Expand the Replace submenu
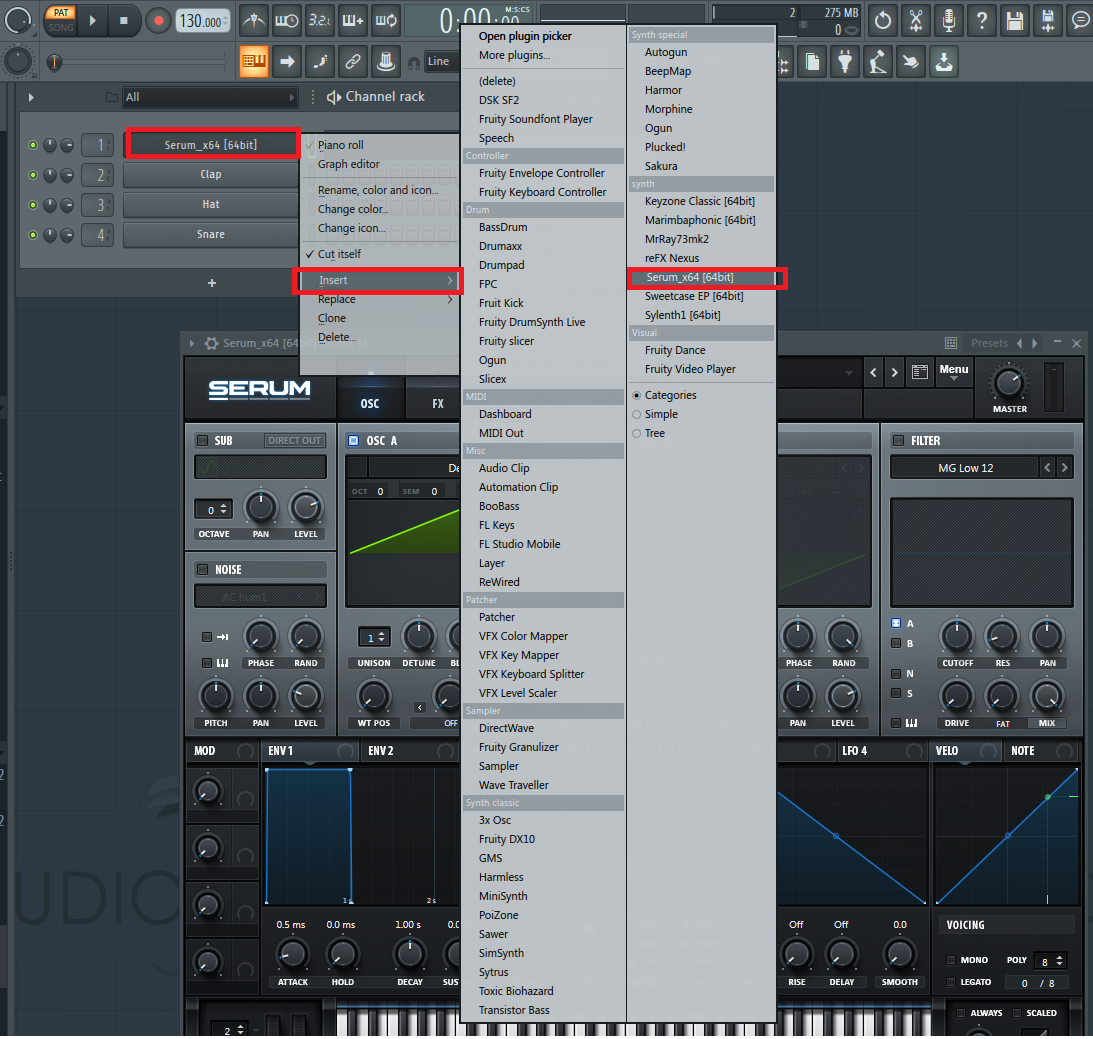 [379, 300]
